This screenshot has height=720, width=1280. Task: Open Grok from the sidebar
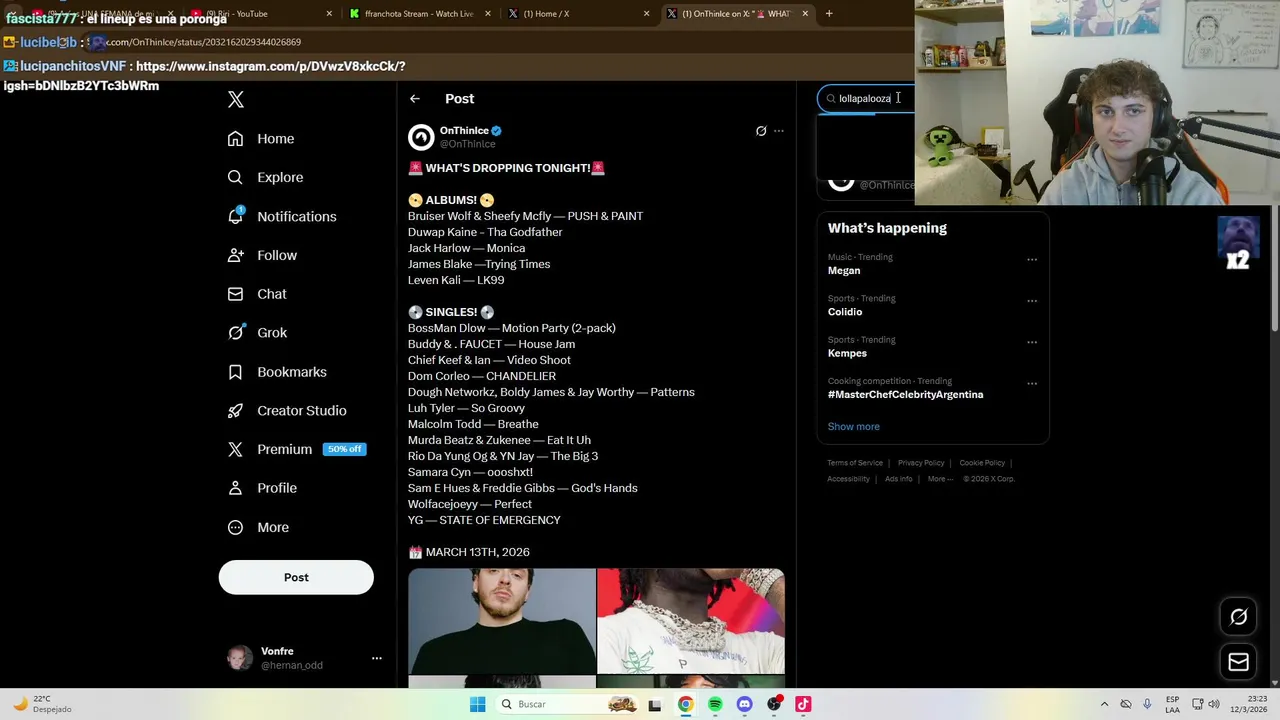coord(257,333)
